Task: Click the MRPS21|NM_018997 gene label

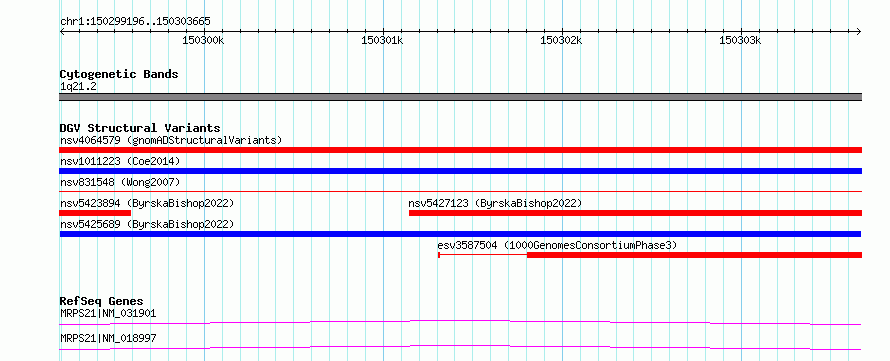Action: pyautogui.click(x=108, y=339)
